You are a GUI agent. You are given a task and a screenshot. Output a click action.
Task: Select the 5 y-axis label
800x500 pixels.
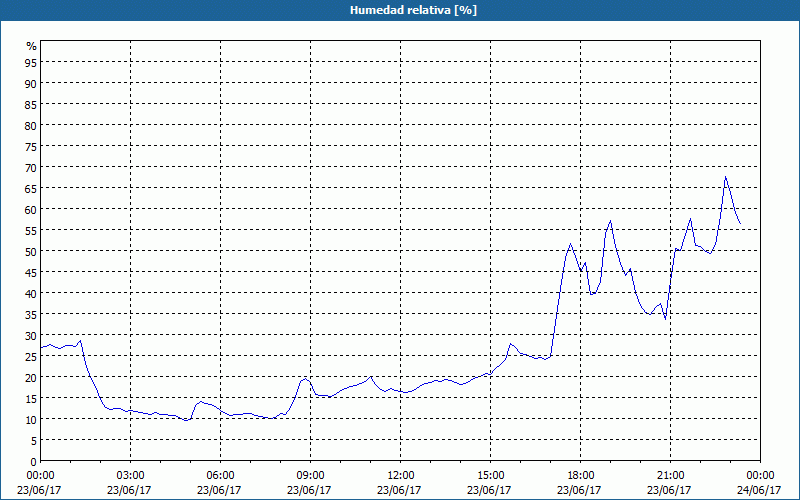pos(34,440)
